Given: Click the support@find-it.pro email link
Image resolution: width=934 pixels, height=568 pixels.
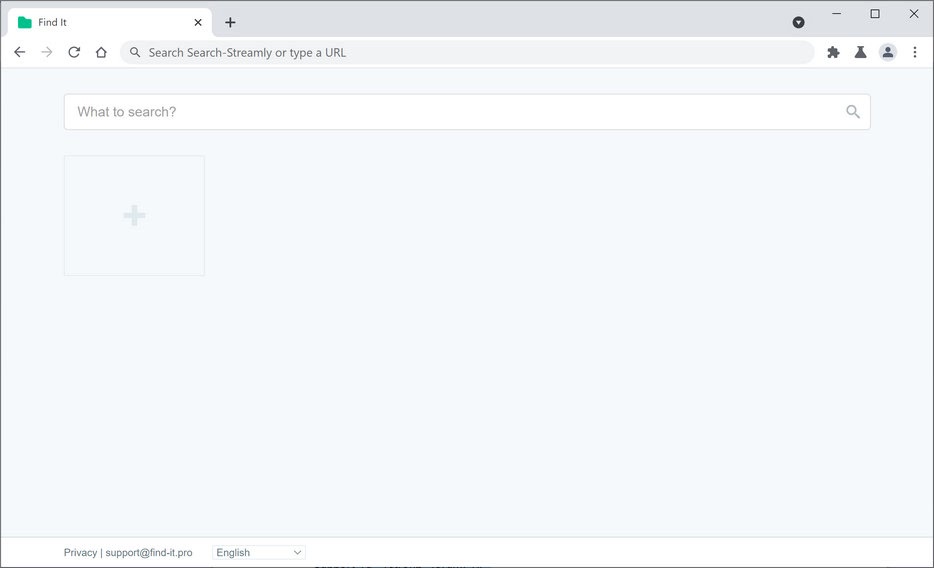Looking at the screenshot, I should coord(149,553).
